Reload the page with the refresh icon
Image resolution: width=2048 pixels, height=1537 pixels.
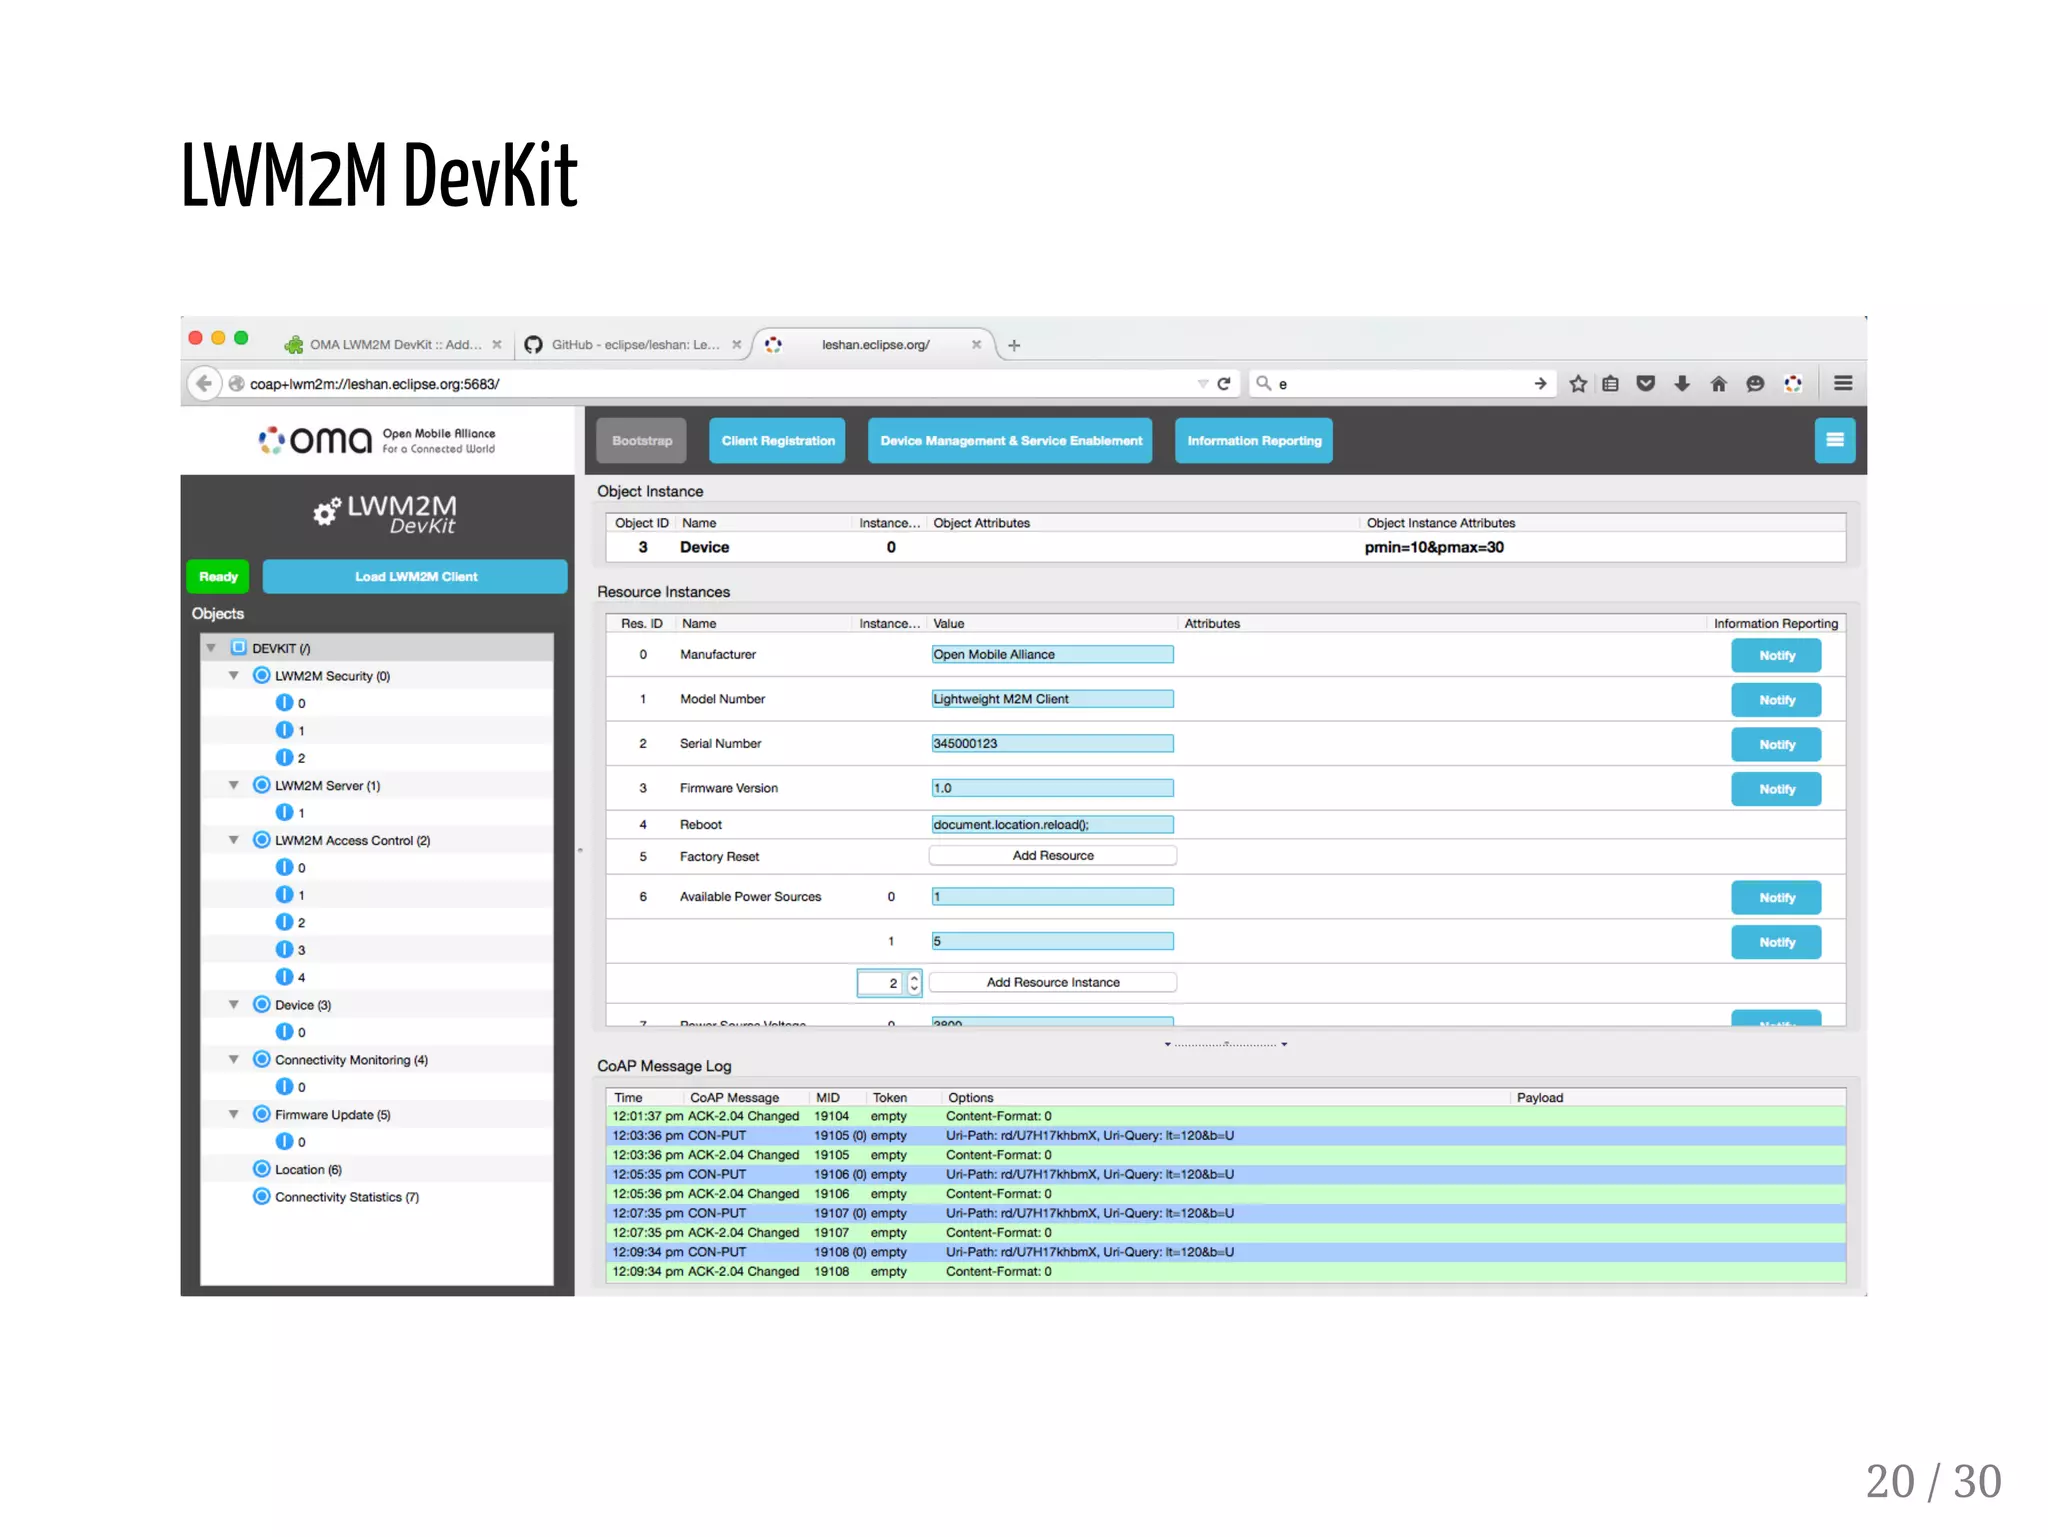pyautogui.click(x=1223, y=383)
